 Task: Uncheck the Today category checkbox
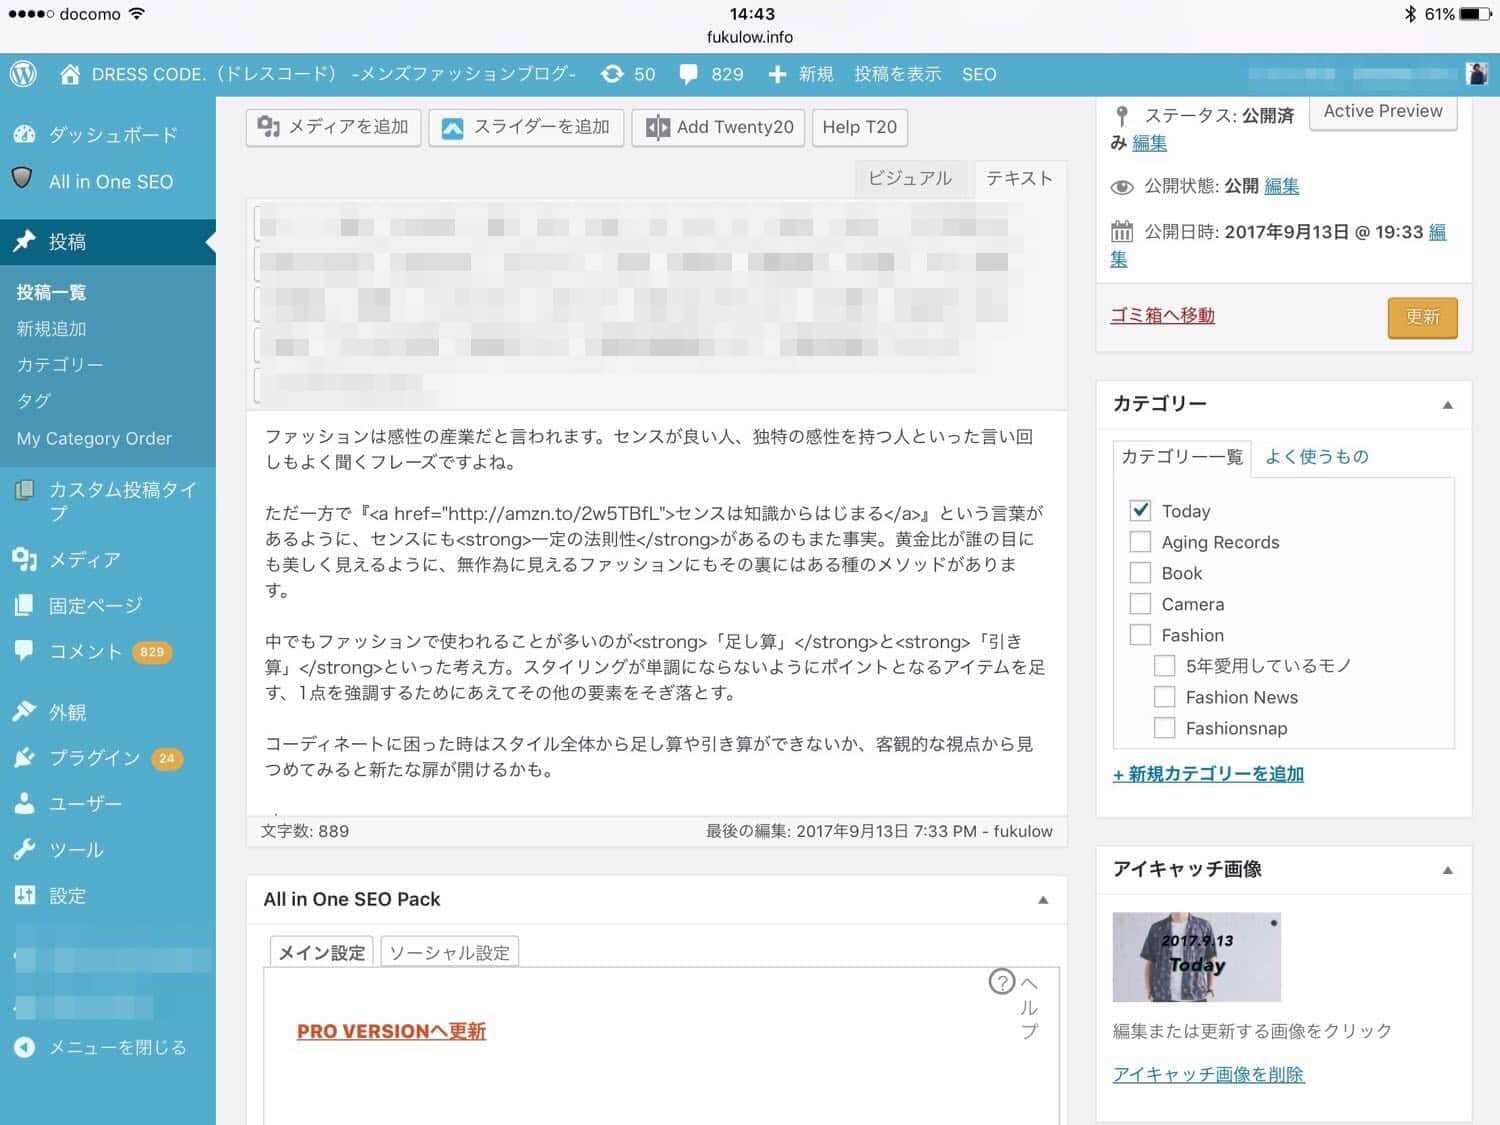coord(1140,510)
